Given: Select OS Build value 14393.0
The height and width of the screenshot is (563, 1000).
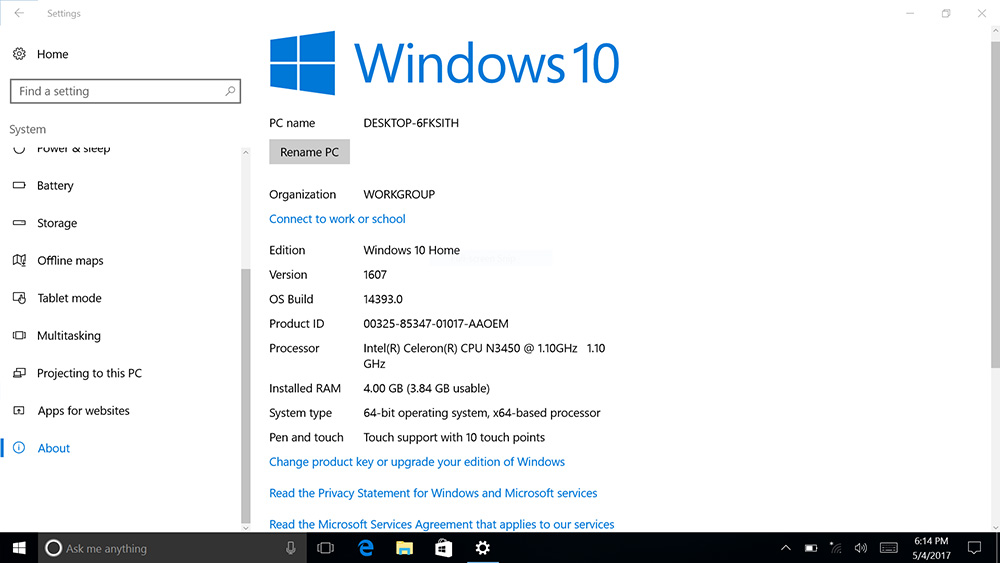Looking at the screenshot, I should pos(383,299).
